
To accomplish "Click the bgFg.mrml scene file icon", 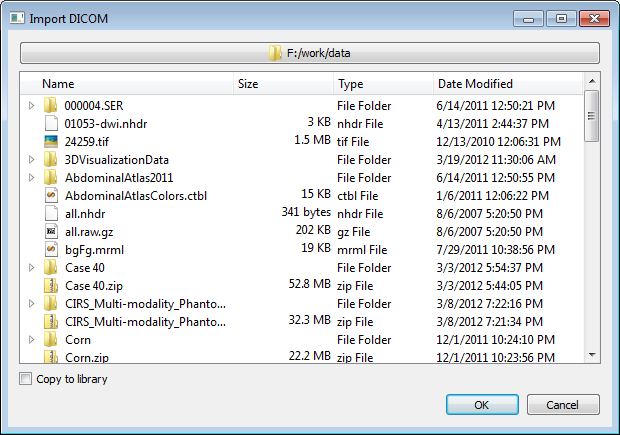I will tap(51, 250).
